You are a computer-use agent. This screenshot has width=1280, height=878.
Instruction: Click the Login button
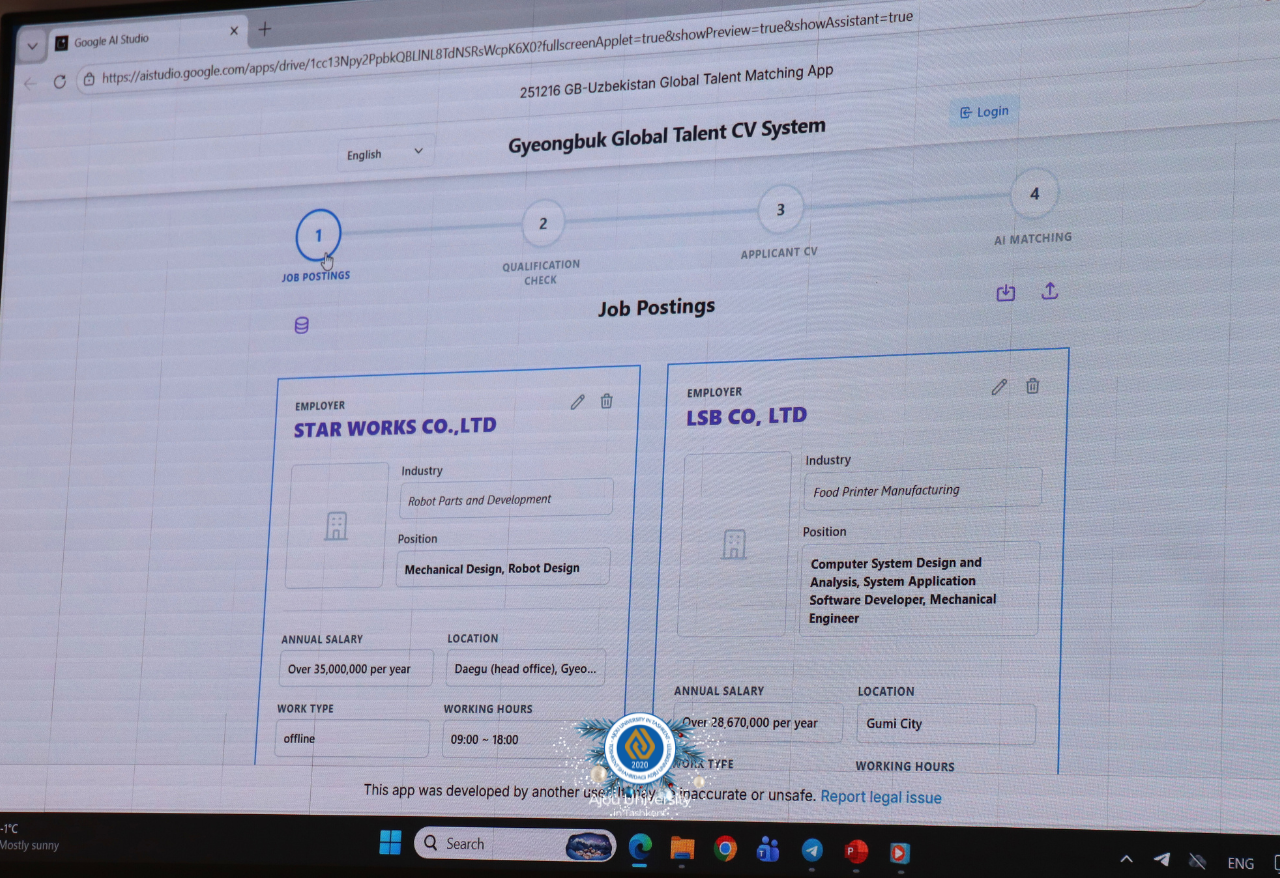click(984, 112)
